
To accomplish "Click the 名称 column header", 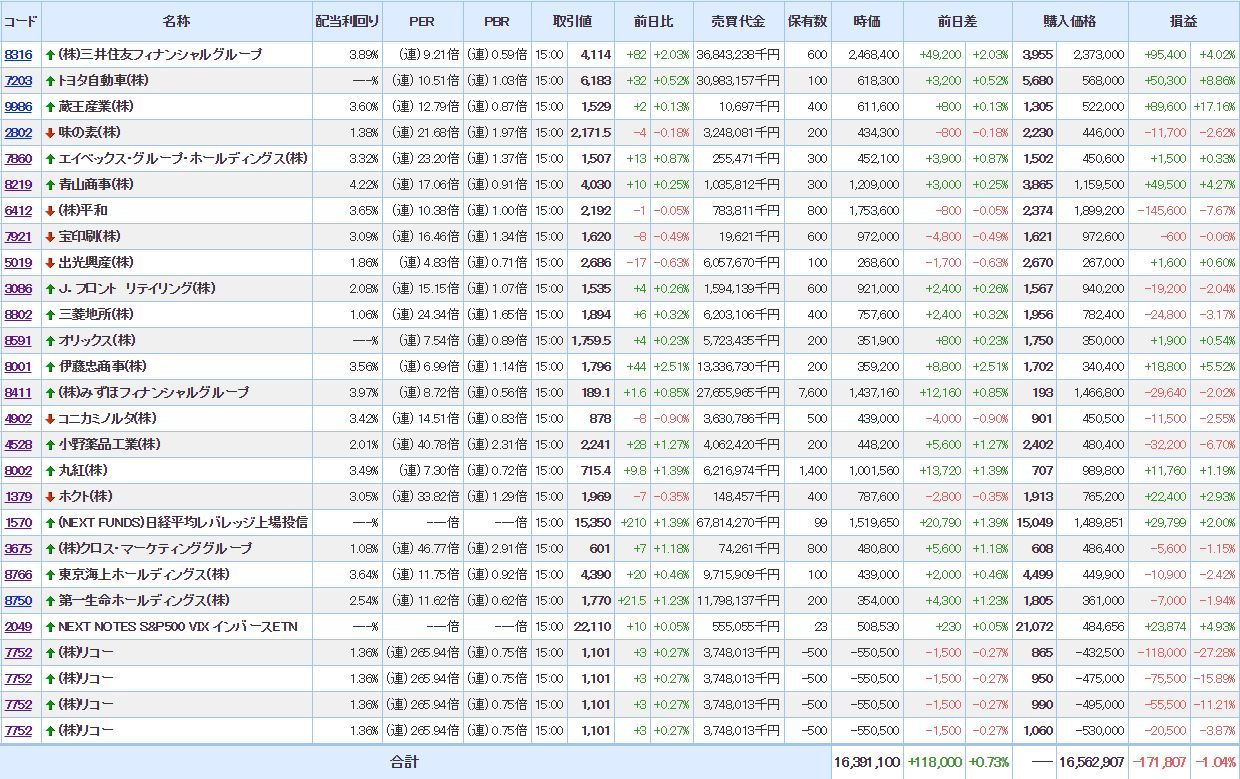I will pyautogui.click(x=176, y=21).
